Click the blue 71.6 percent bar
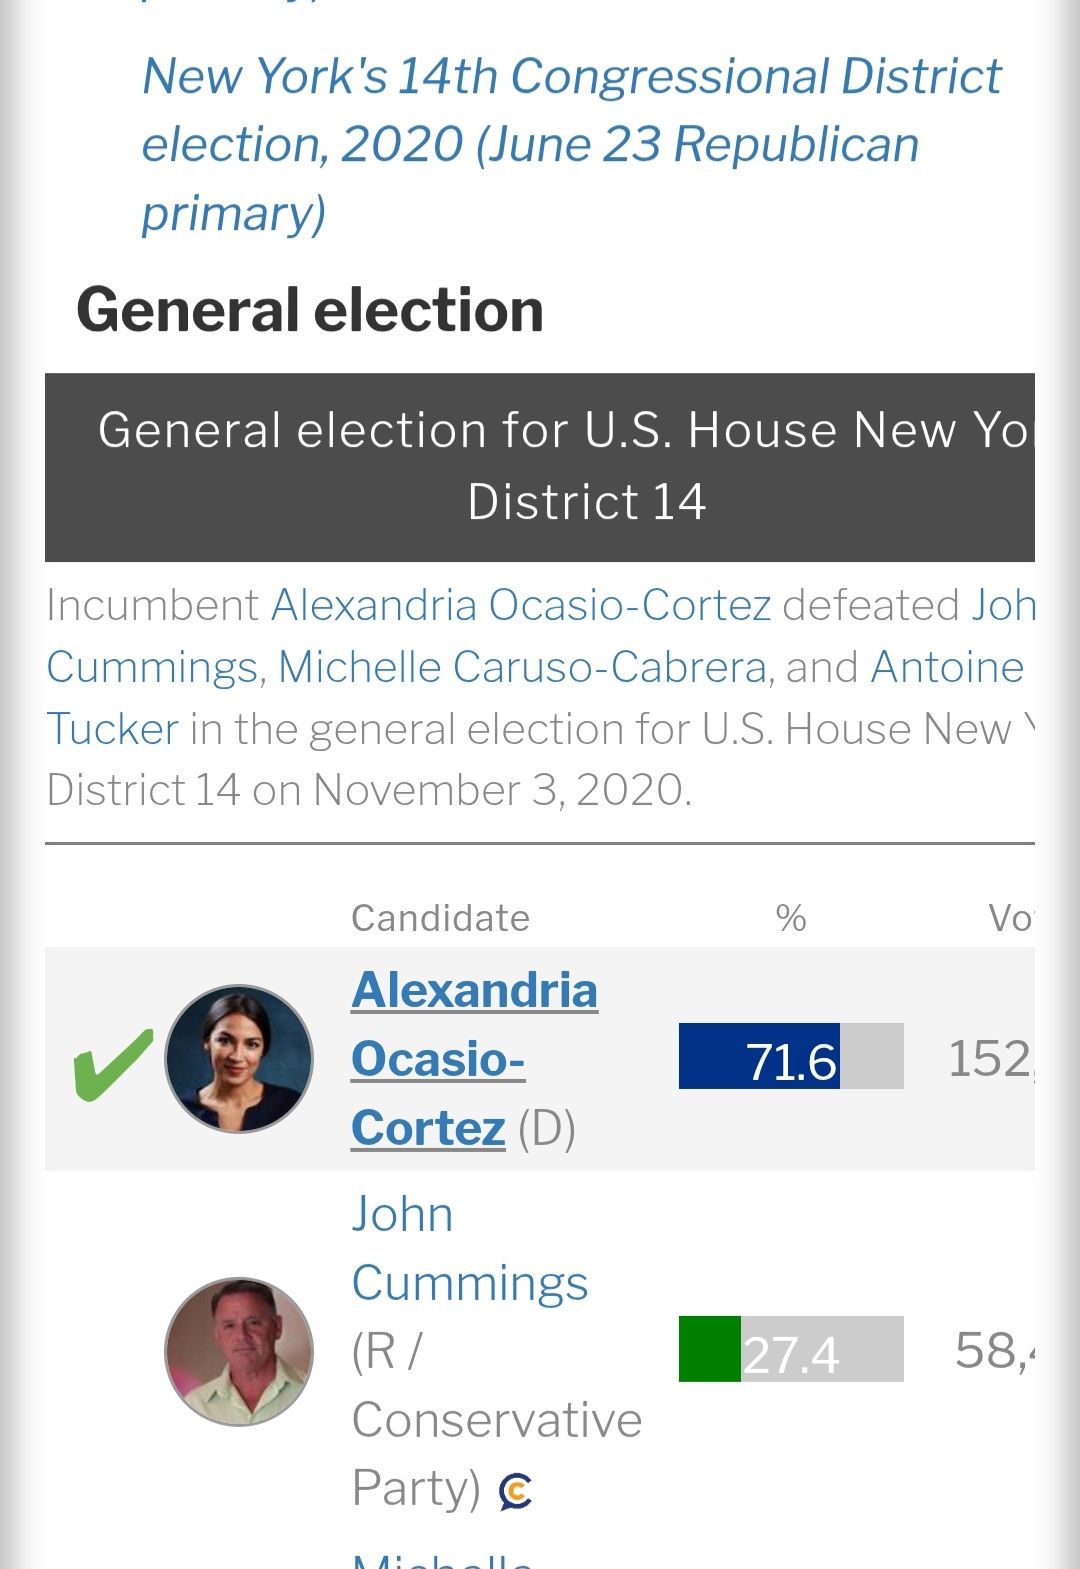1080x1569 pixels. [760, 1057]
